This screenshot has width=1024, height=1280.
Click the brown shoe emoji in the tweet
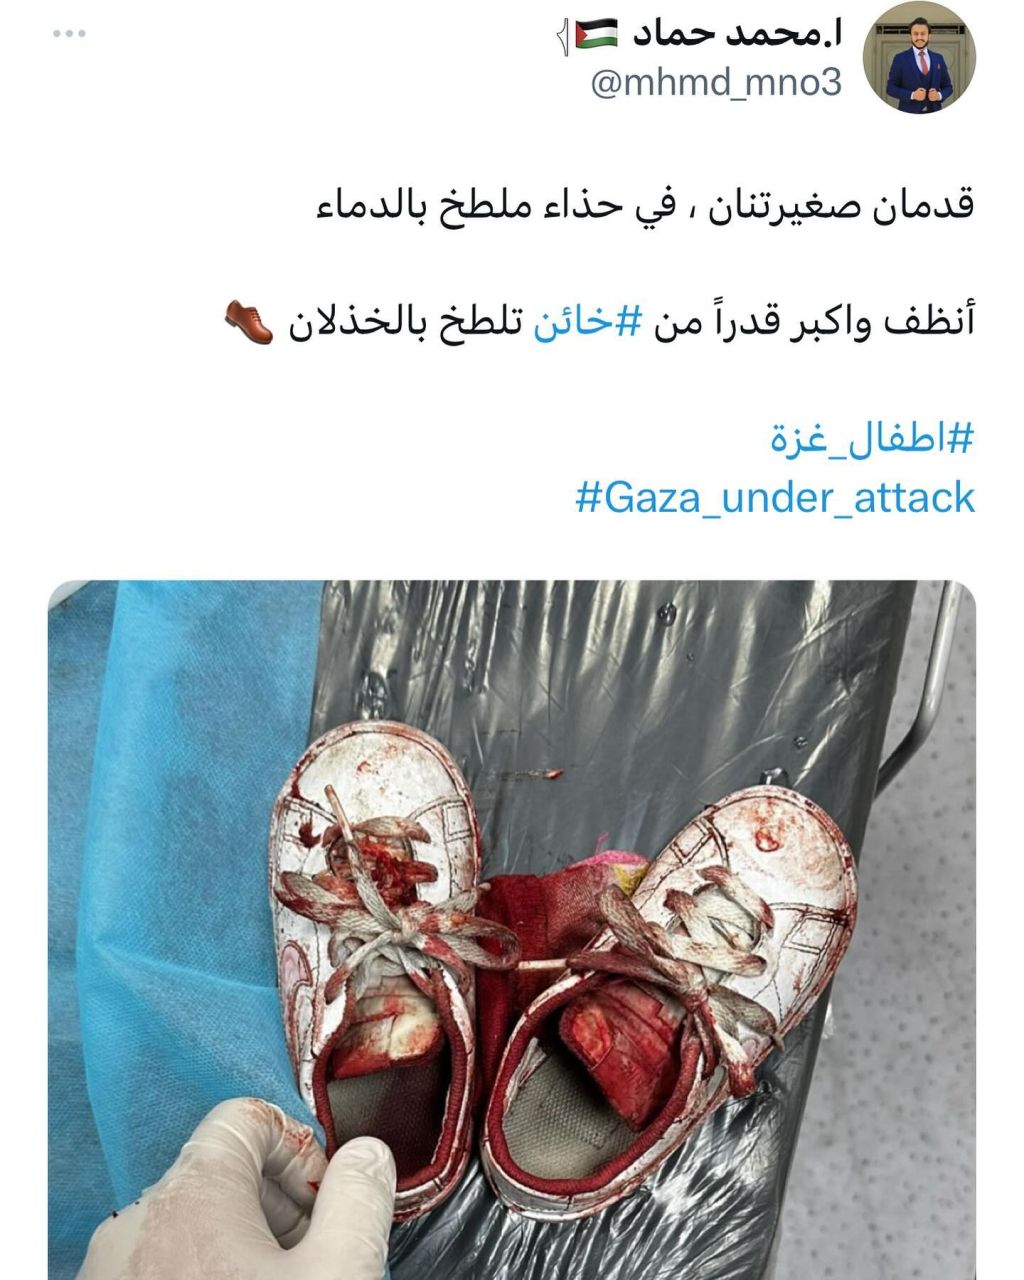pyautogui.click(x=246, y=320)
